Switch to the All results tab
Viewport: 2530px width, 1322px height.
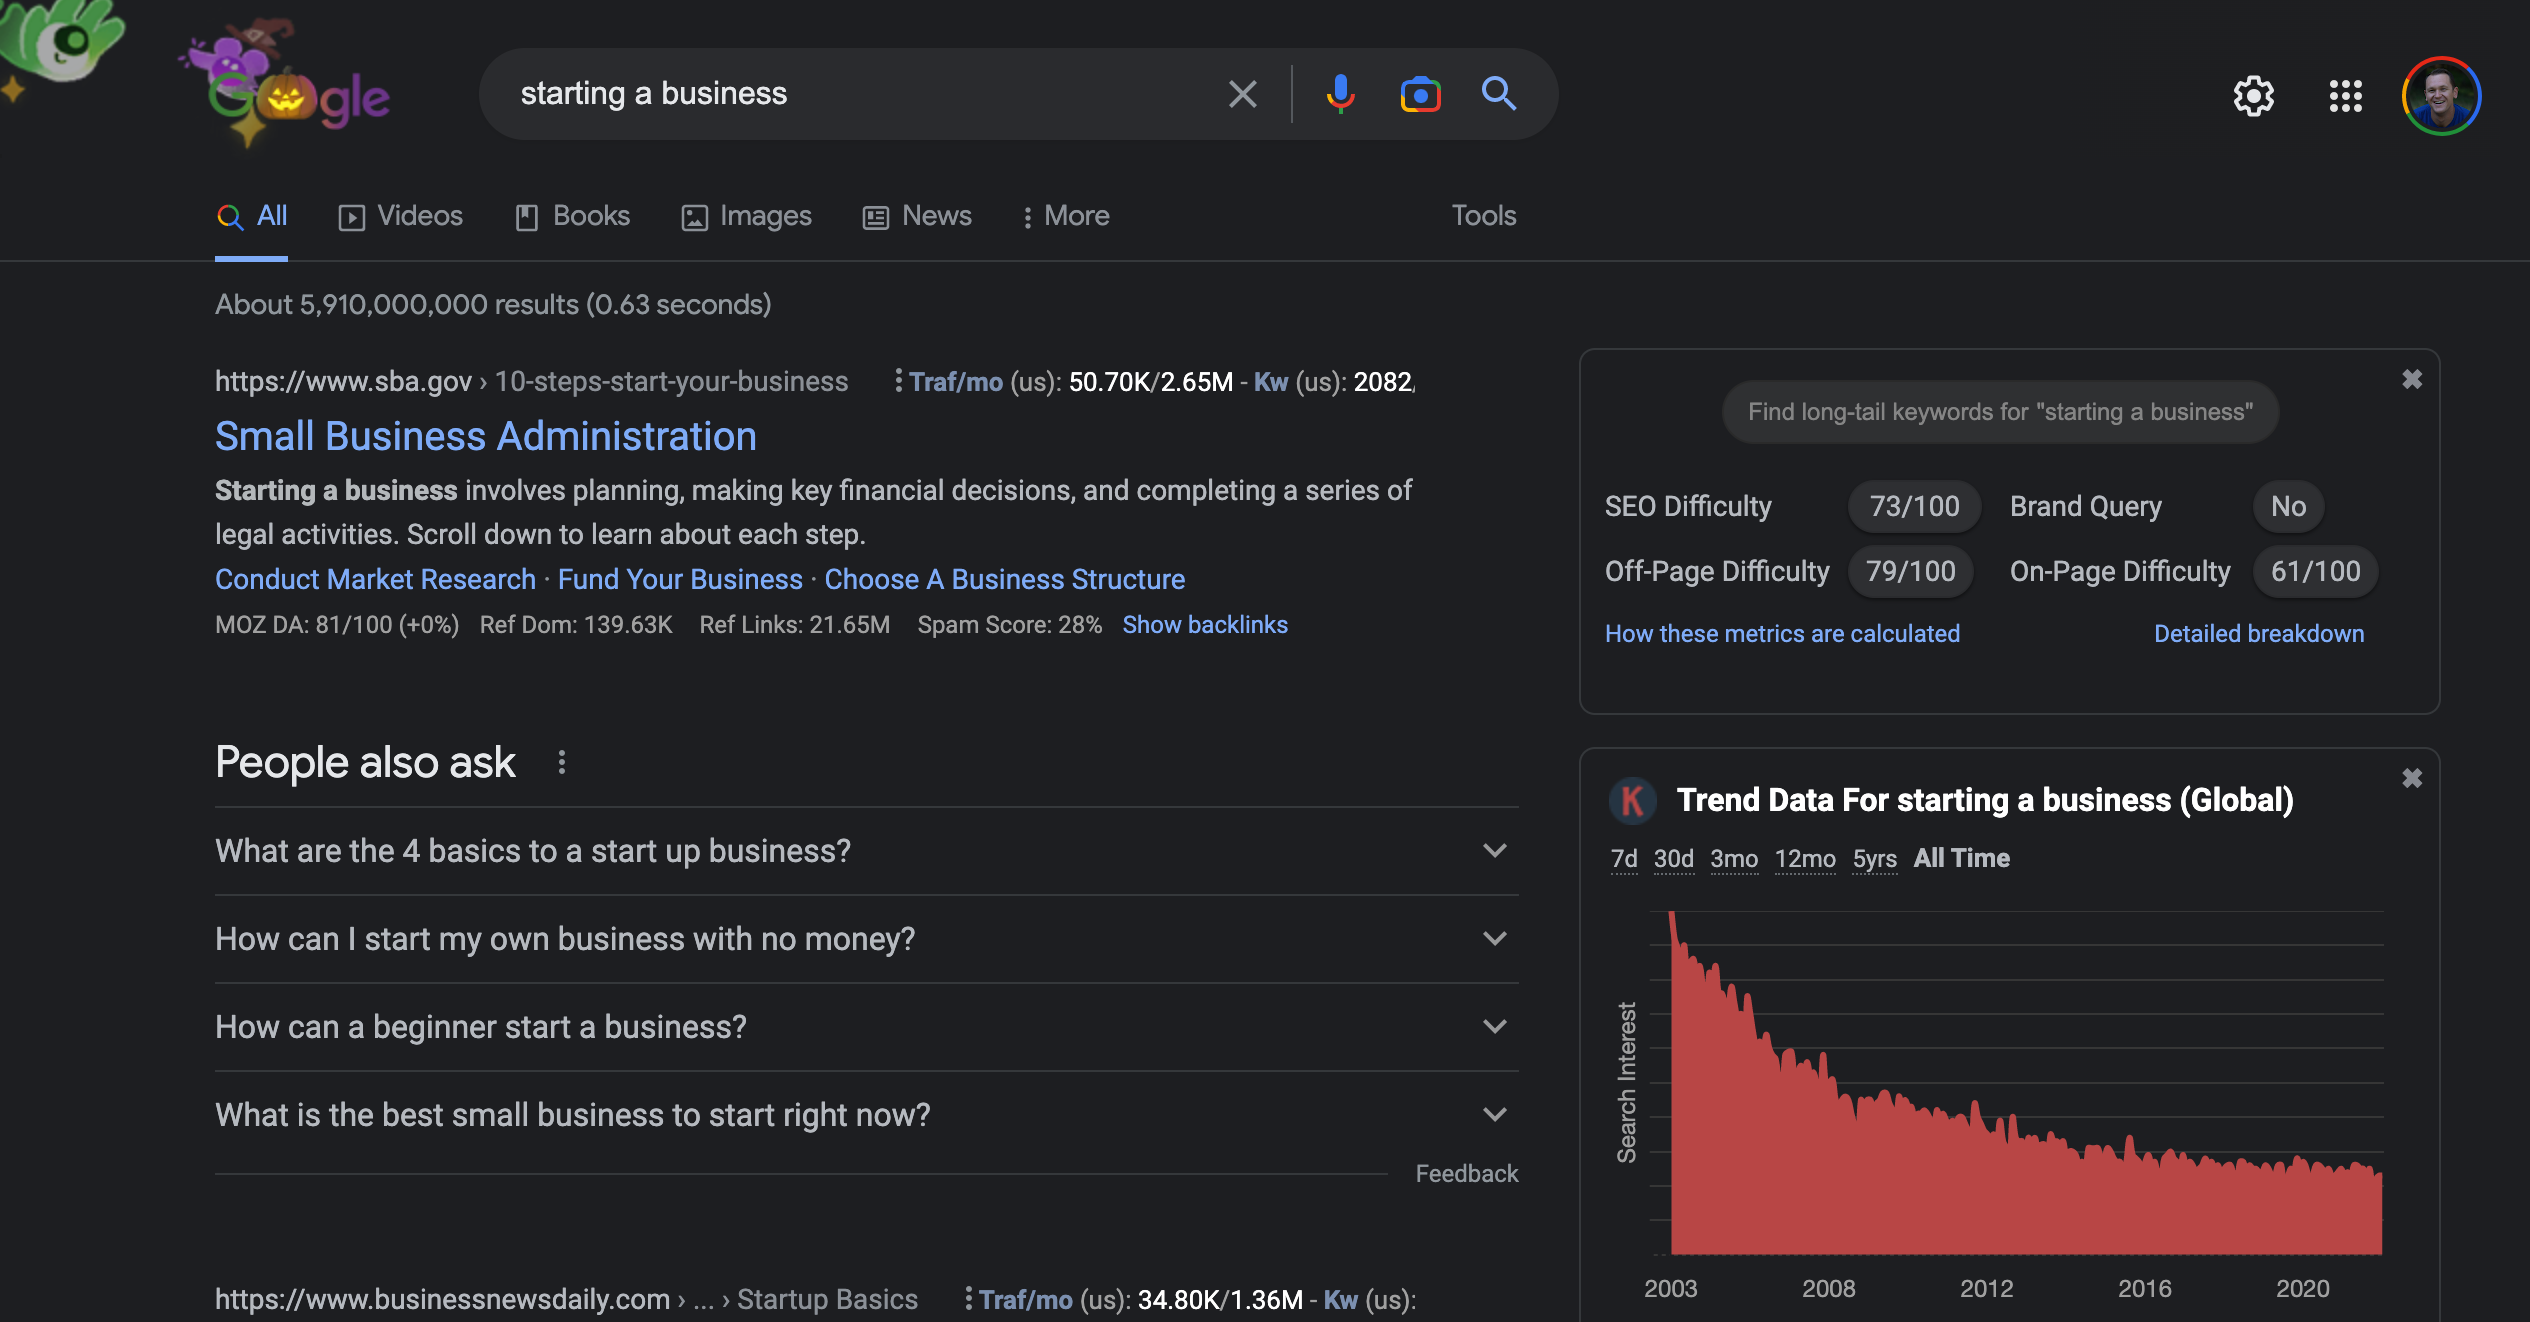point(252,216)
